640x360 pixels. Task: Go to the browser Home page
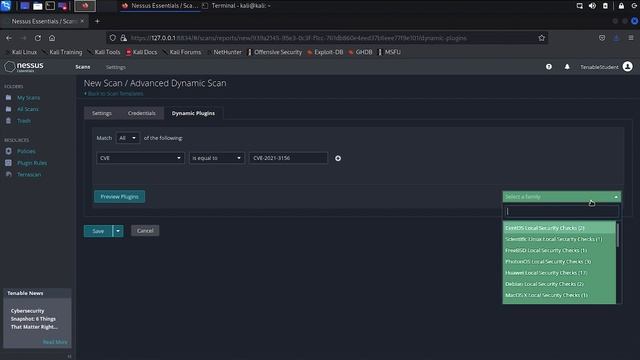[52, 38]
